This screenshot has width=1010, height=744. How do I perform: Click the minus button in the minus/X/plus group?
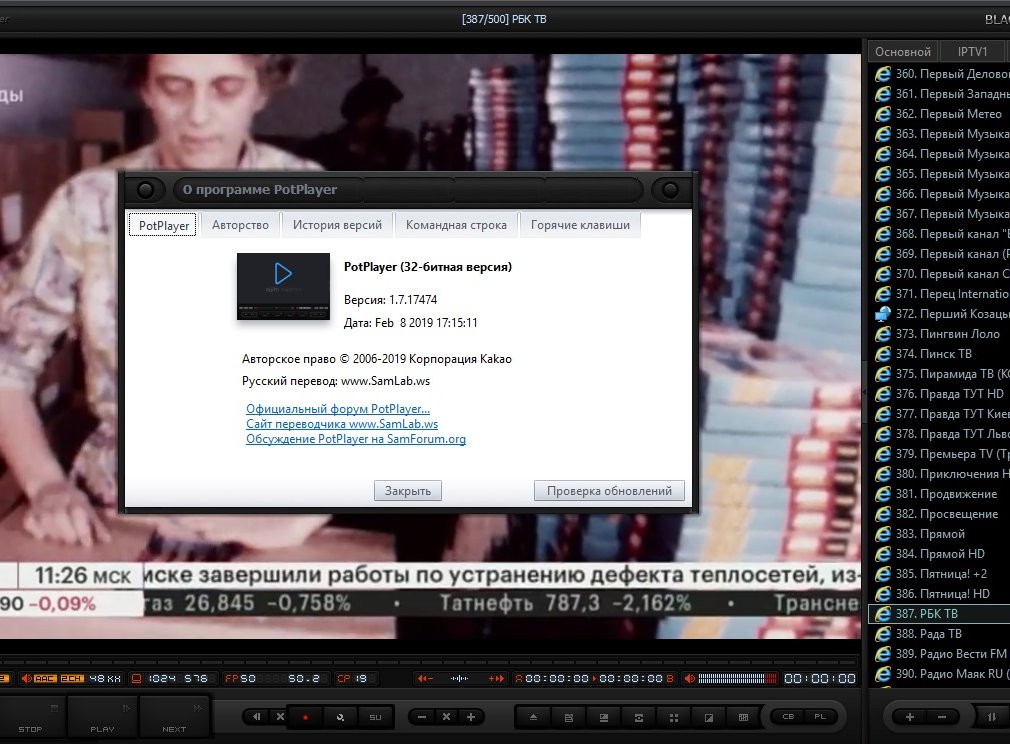422,717
